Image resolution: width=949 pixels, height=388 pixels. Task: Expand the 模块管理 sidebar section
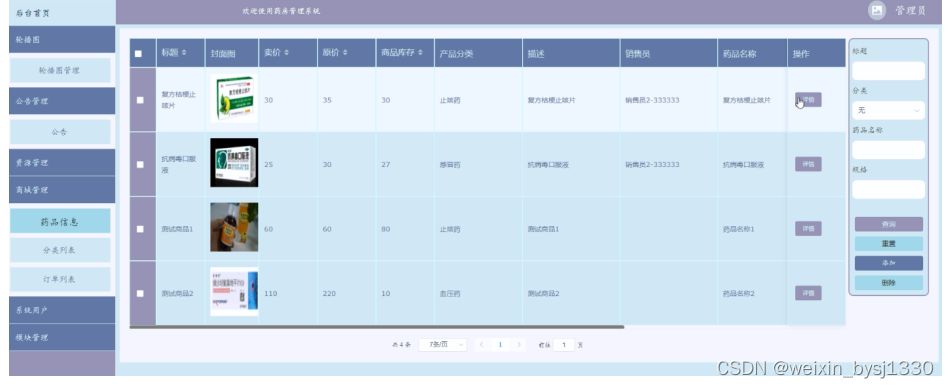click(x=62, y=337)
